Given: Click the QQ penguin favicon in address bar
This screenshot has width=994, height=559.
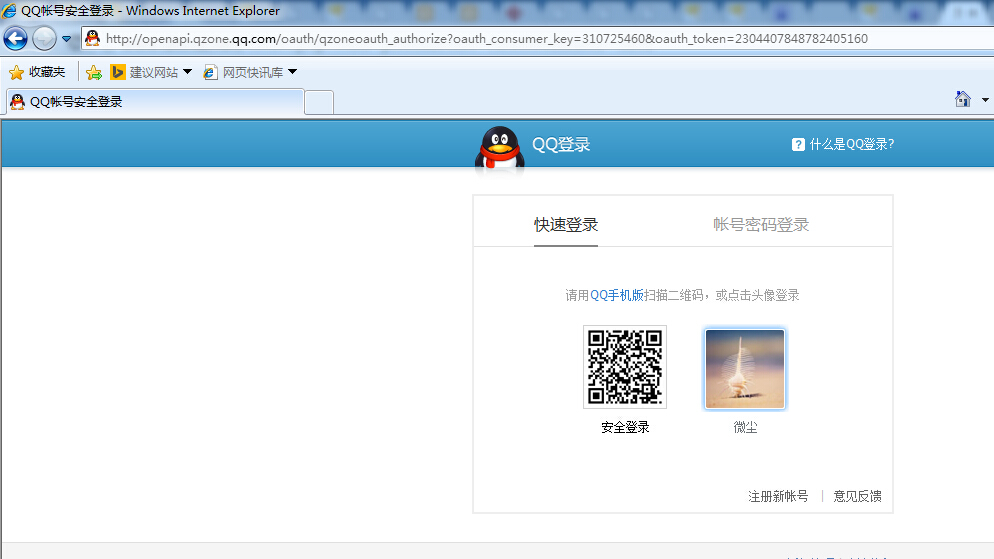Looking at the screenshot, I should 93,39.
